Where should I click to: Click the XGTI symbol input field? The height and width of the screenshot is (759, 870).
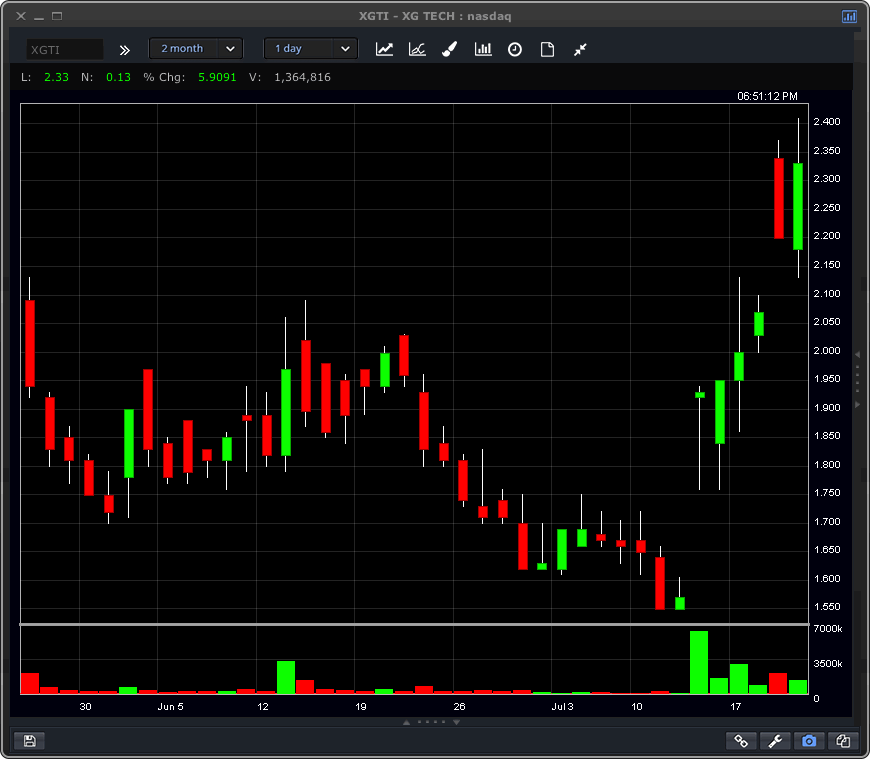pyautogui.click(x=64, y=49)
